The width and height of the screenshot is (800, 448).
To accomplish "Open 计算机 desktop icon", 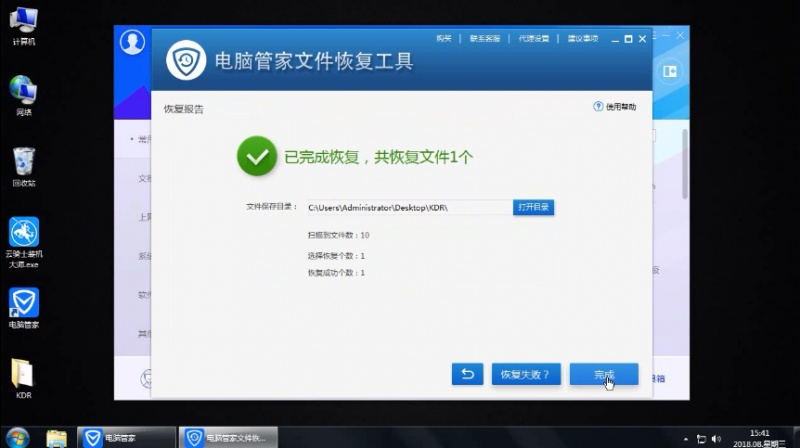I will (23, 27).
